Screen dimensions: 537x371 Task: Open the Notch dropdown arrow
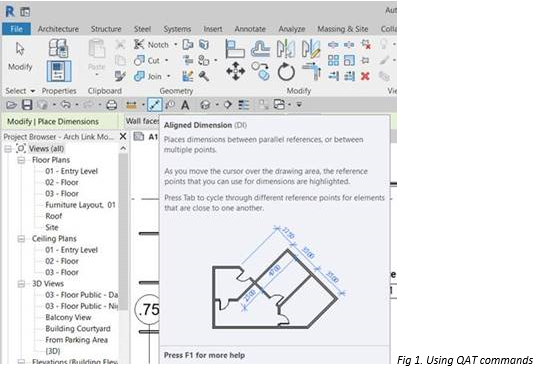tap(176, 45)
